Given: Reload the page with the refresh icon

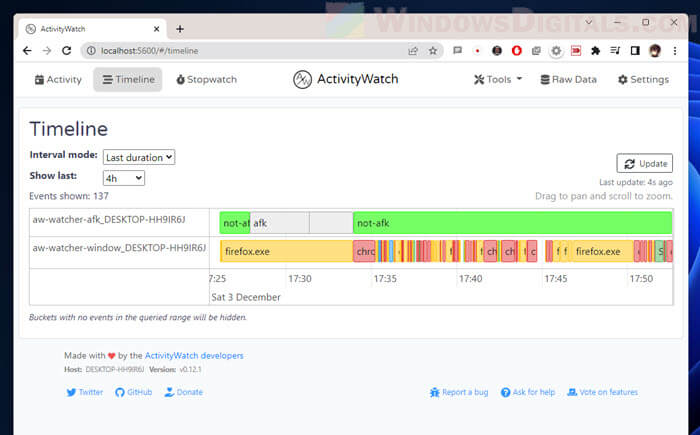Looking at the screenshot, I should [67, 50].
